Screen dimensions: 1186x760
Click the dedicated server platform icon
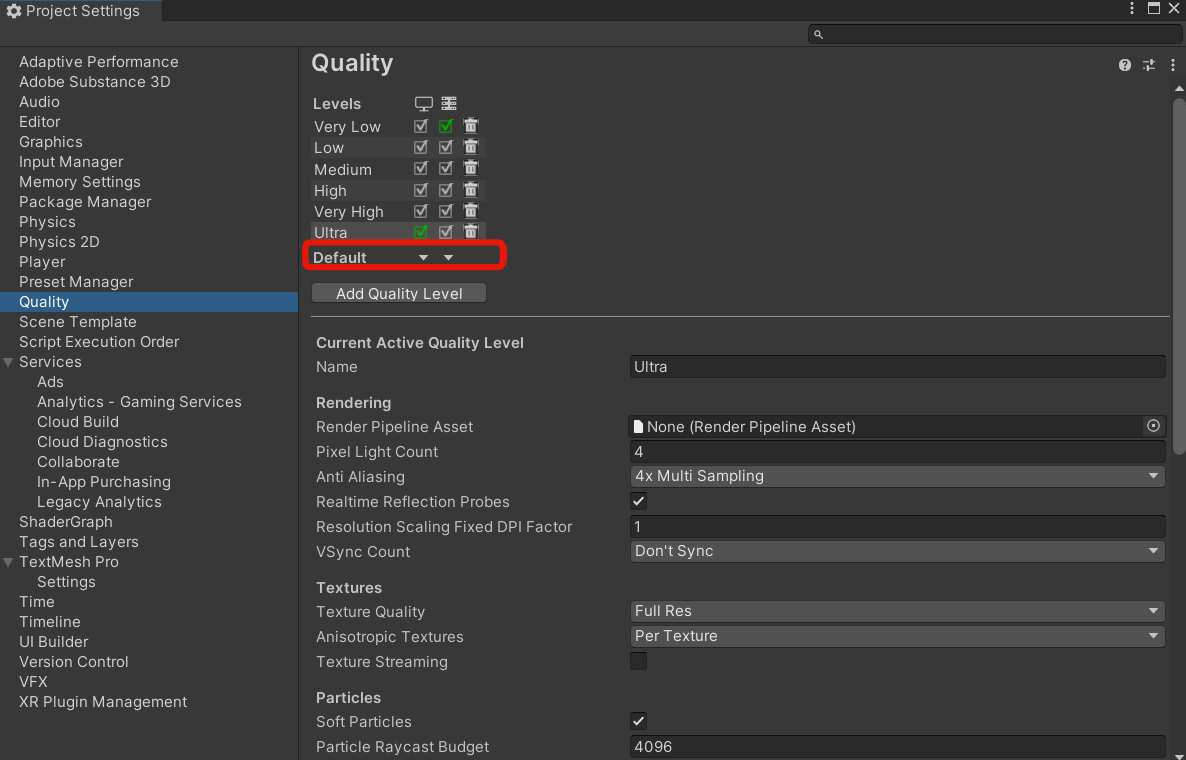(448, 103)
